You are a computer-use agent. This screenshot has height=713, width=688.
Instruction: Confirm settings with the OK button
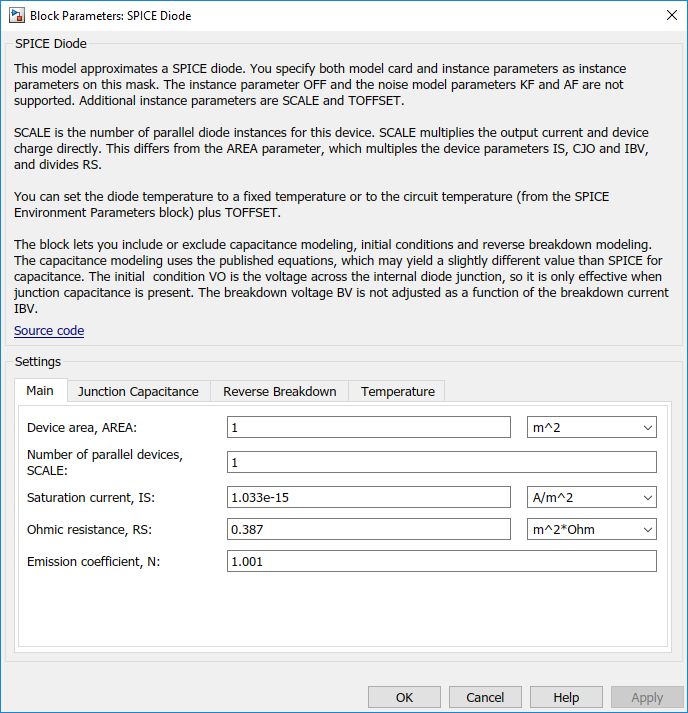point(404,698)
